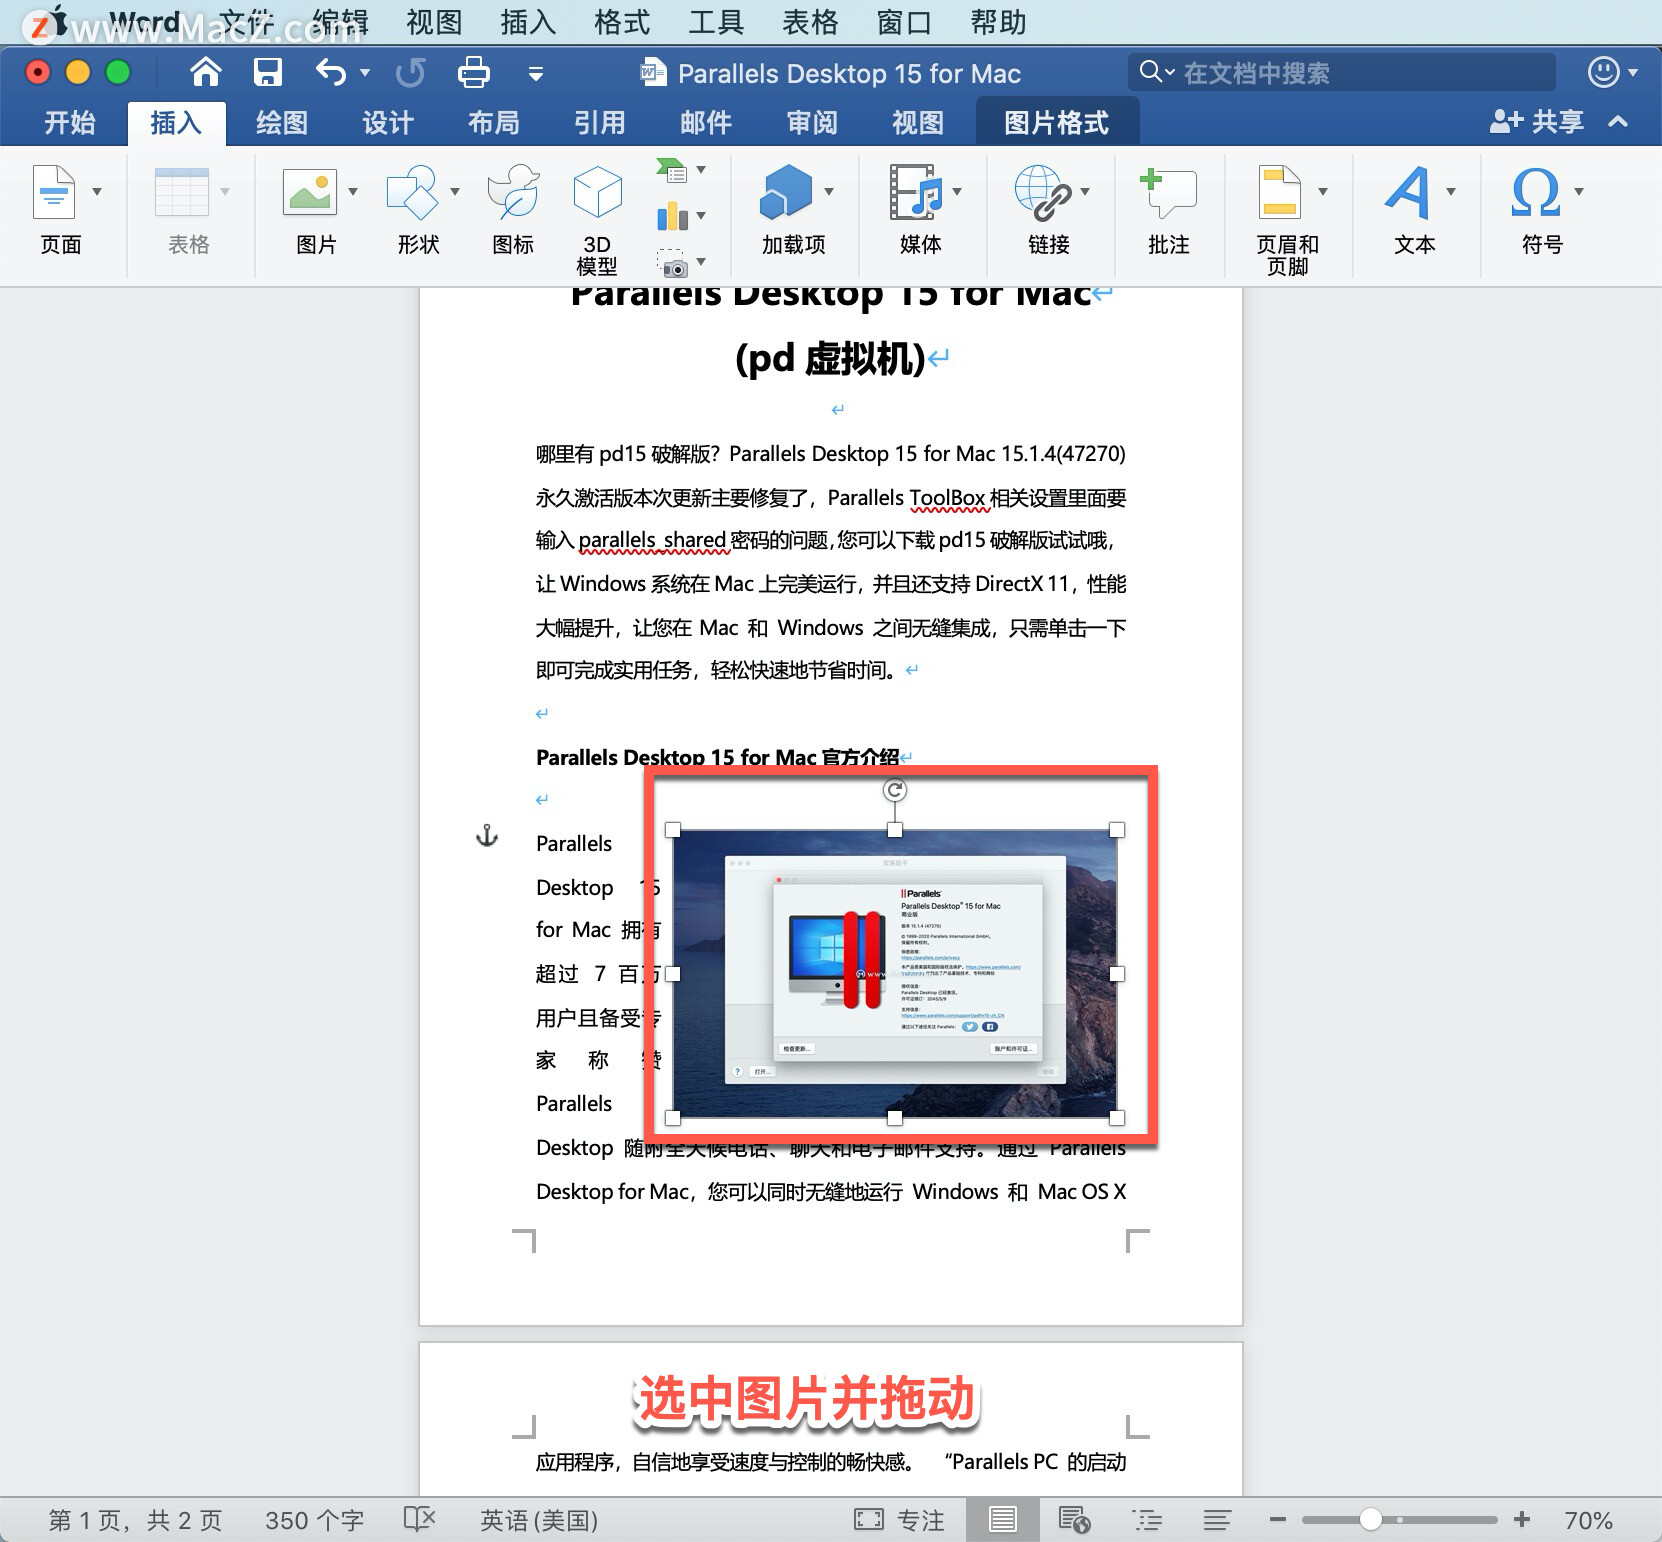The image size is (1662, 1542).
Task: Switch to the 邮件 ribbon tab
Action: [706, 123]
